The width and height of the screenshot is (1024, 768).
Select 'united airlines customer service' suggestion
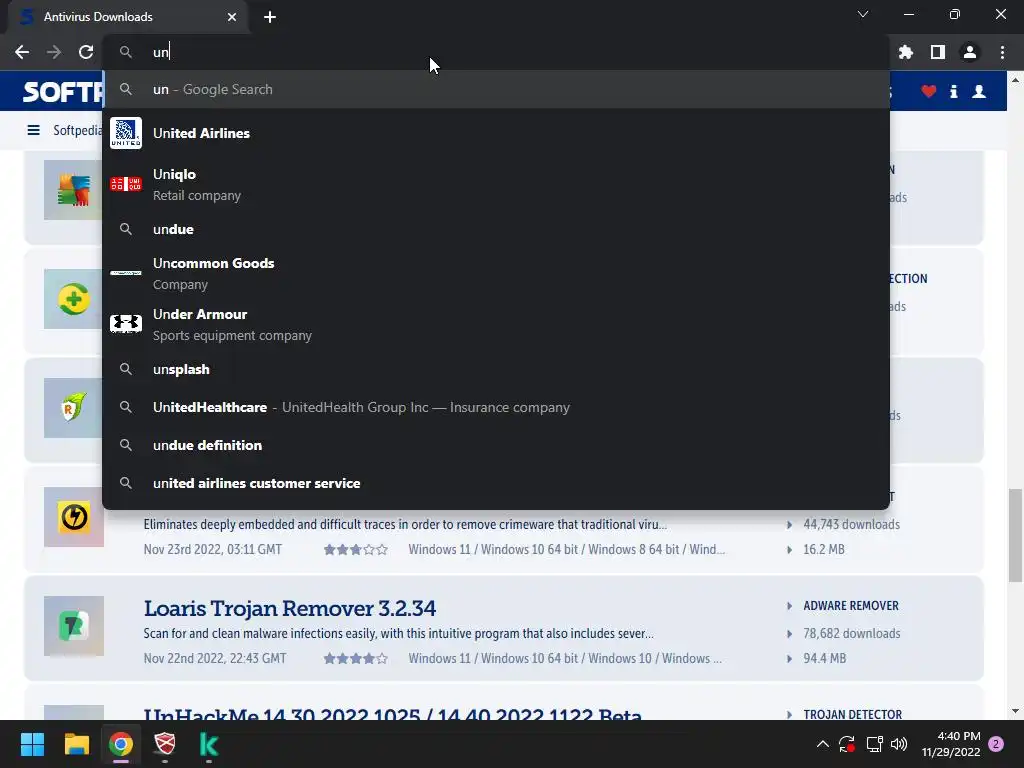pyautogui.click(x=496, y=483)
